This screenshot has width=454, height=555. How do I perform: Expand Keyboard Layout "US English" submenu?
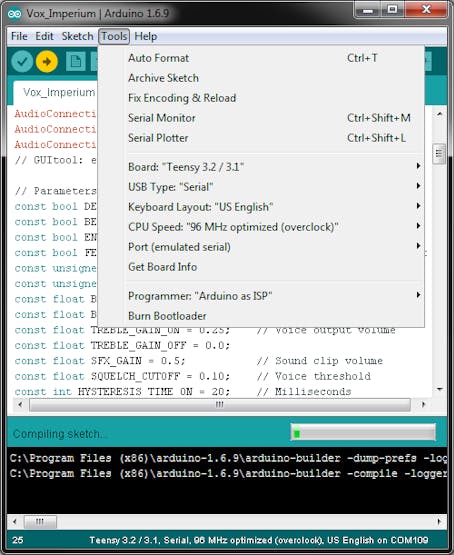tap(261, 207)
